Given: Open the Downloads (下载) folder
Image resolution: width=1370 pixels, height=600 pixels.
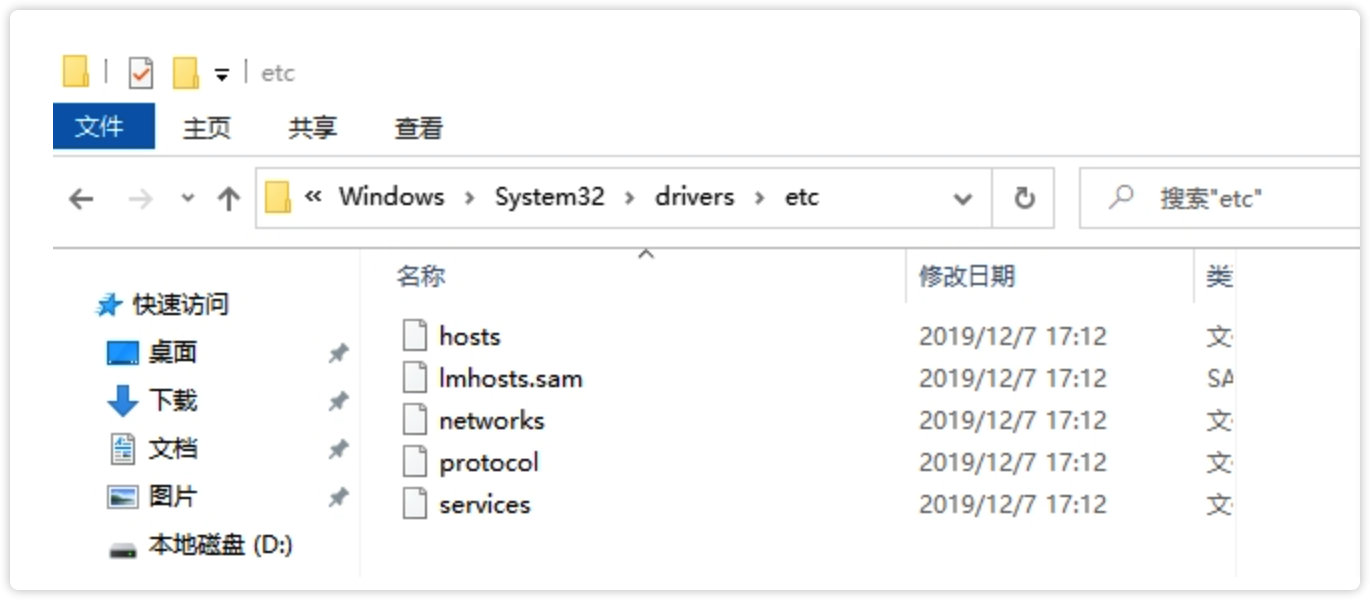Looking at the screenshot, I should point(172,400).
